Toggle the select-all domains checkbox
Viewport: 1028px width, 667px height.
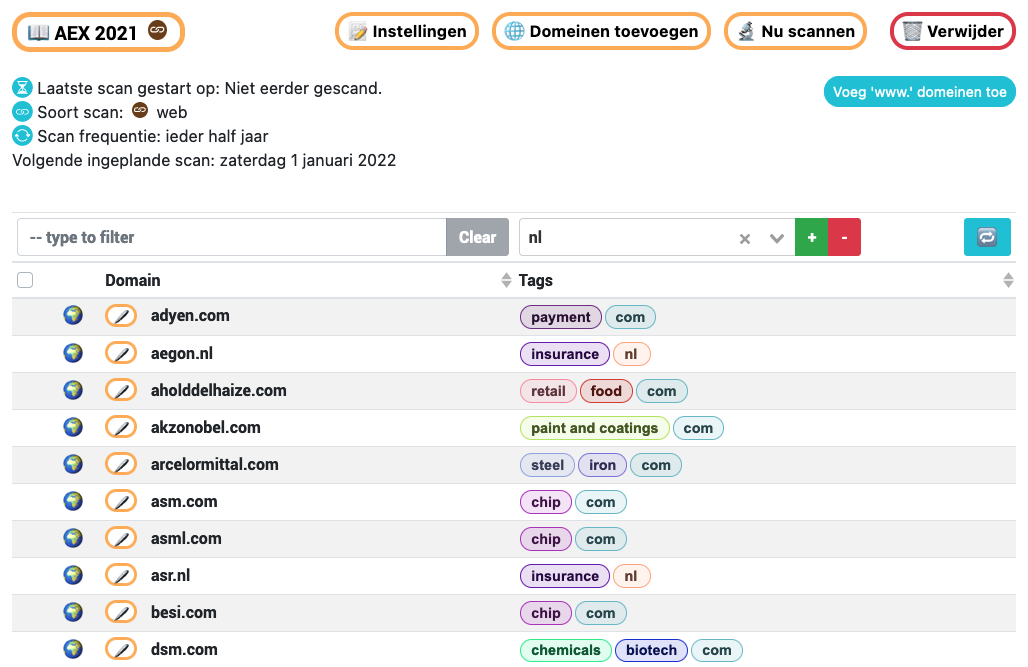coord(25,280)
